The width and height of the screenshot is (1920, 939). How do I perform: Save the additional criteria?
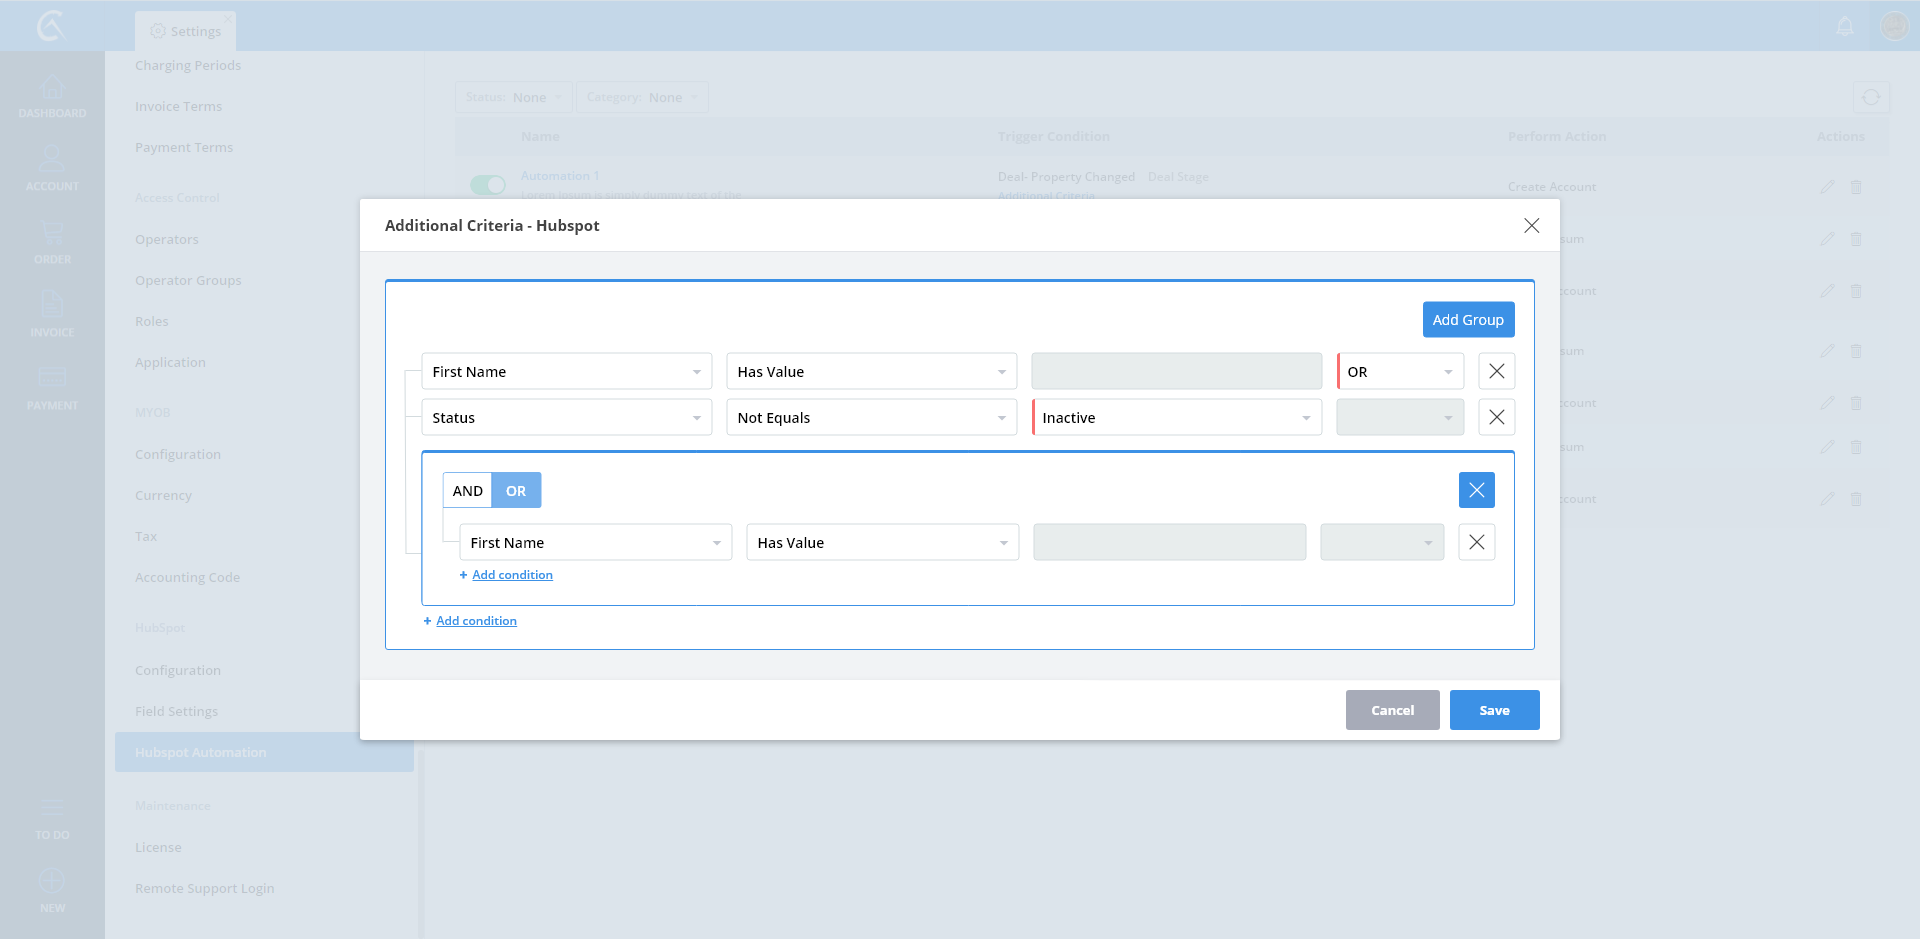tap(1494, 710)
